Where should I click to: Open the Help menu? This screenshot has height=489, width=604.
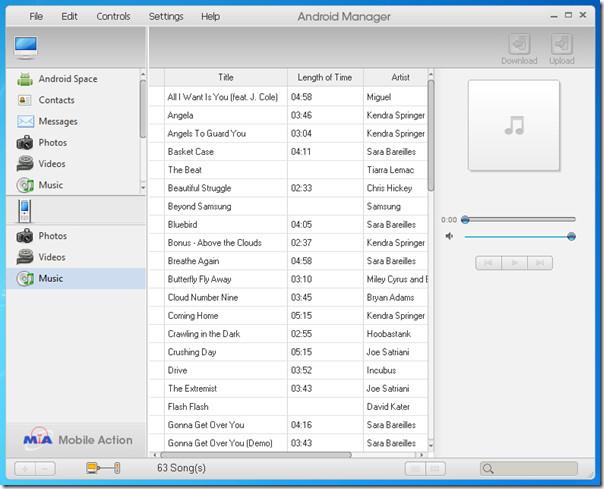point(210,17)
